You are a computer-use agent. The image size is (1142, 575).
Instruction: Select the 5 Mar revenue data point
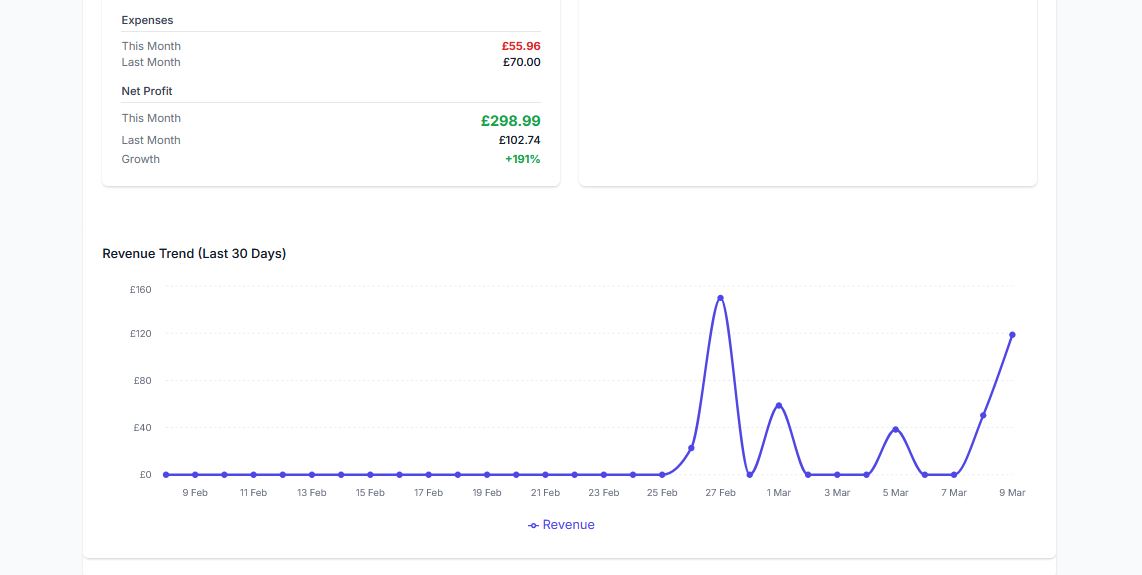[x=895, y=429]
